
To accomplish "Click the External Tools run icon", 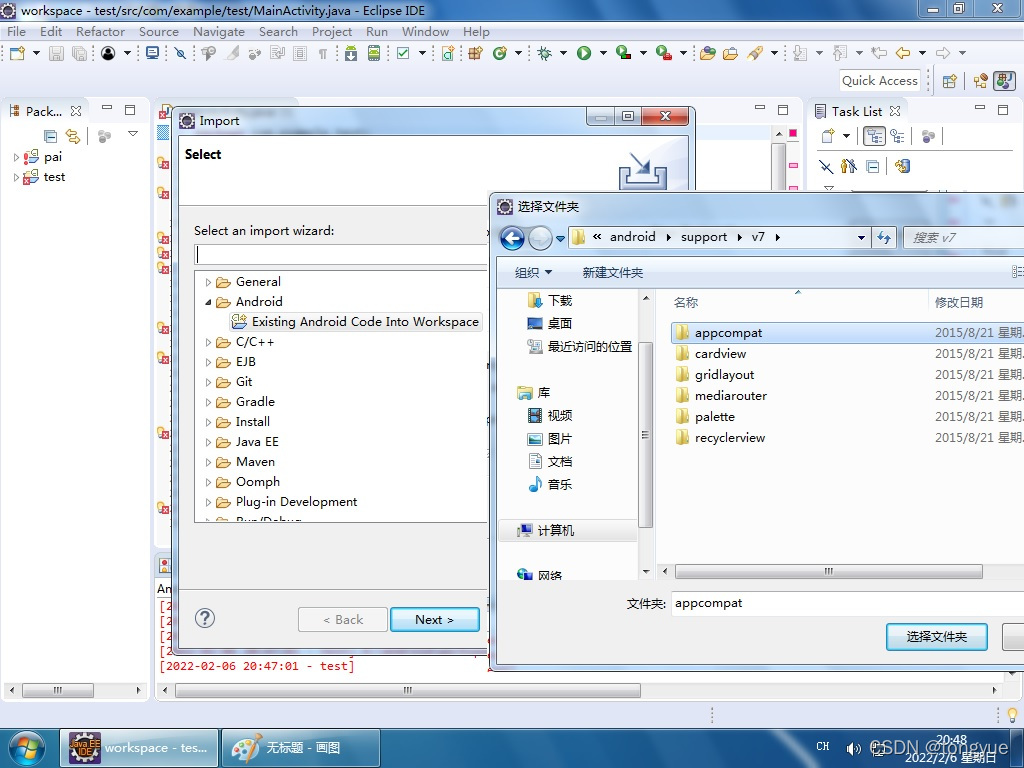I will tap(664, 53).
